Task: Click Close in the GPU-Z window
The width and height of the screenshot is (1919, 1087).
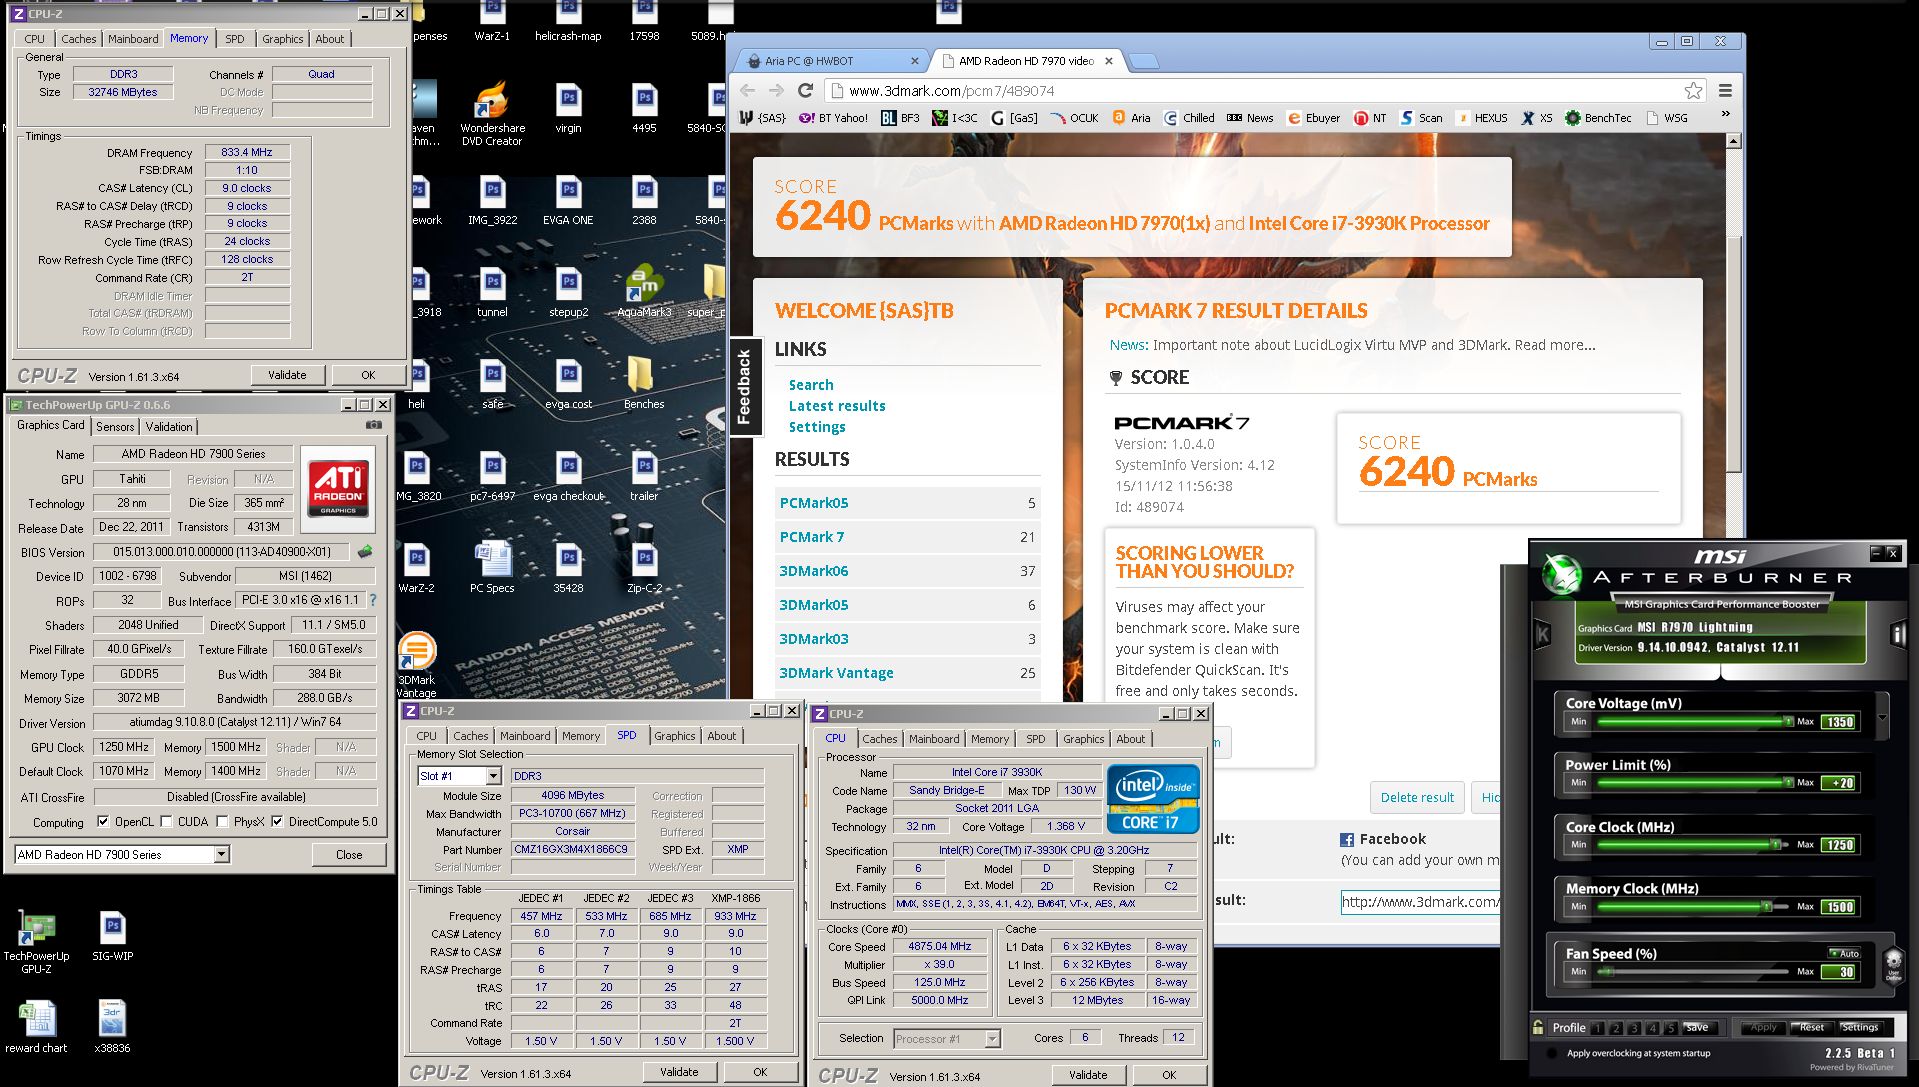Action: 349,855
